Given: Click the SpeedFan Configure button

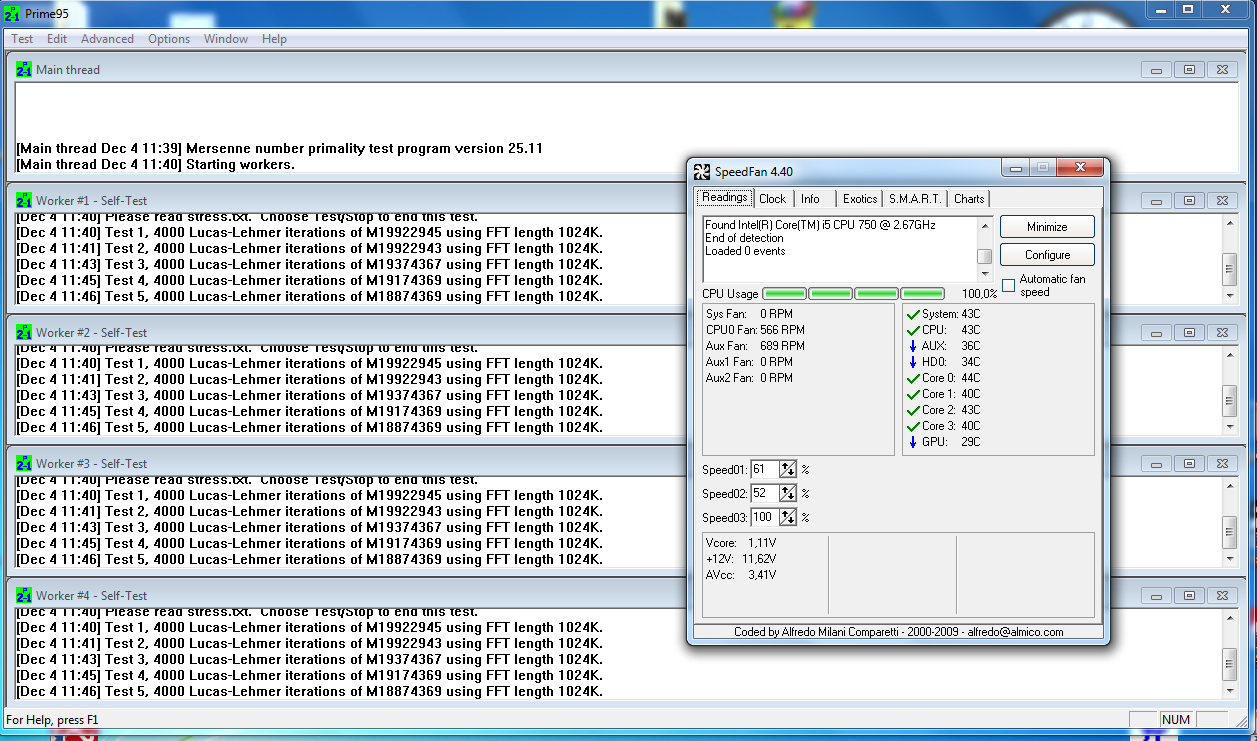Looking at the screenshot, I should [1047, 255].
